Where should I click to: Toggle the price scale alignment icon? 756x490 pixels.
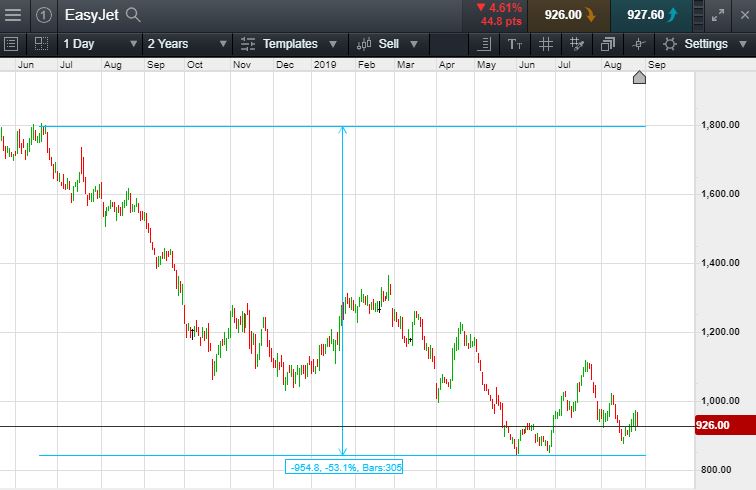pos(484,44)
